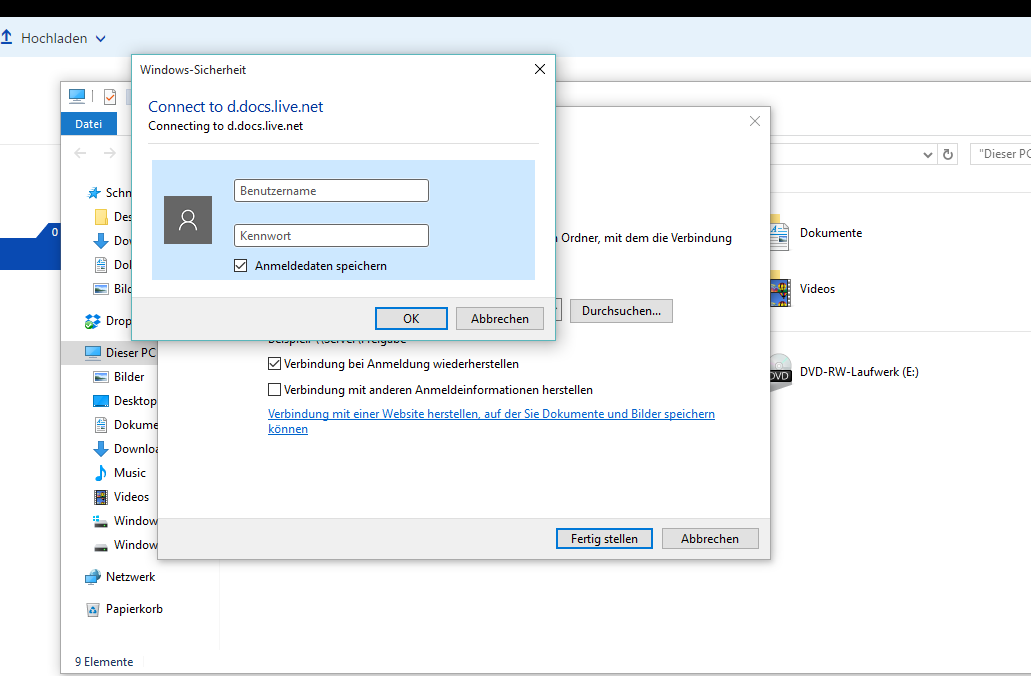Image resolution: width=1031 pixels, height=676 pixels.
Task: Confirm credentials with the OK button
Action: pos(411,318)
